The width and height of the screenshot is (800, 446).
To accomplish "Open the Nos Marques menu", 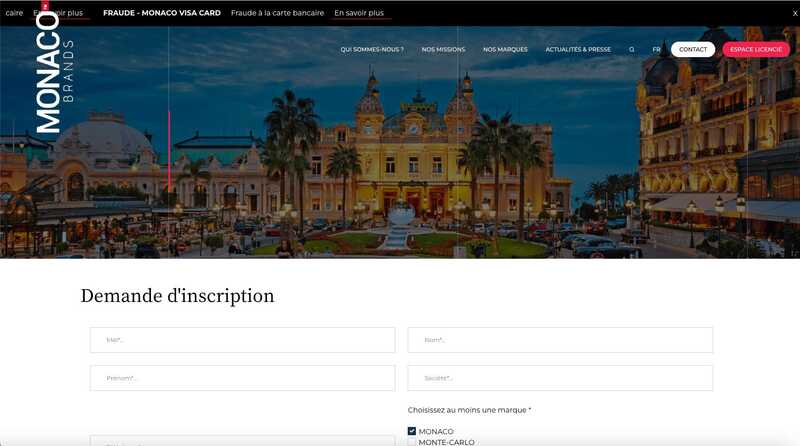I will tap(505, 49).
